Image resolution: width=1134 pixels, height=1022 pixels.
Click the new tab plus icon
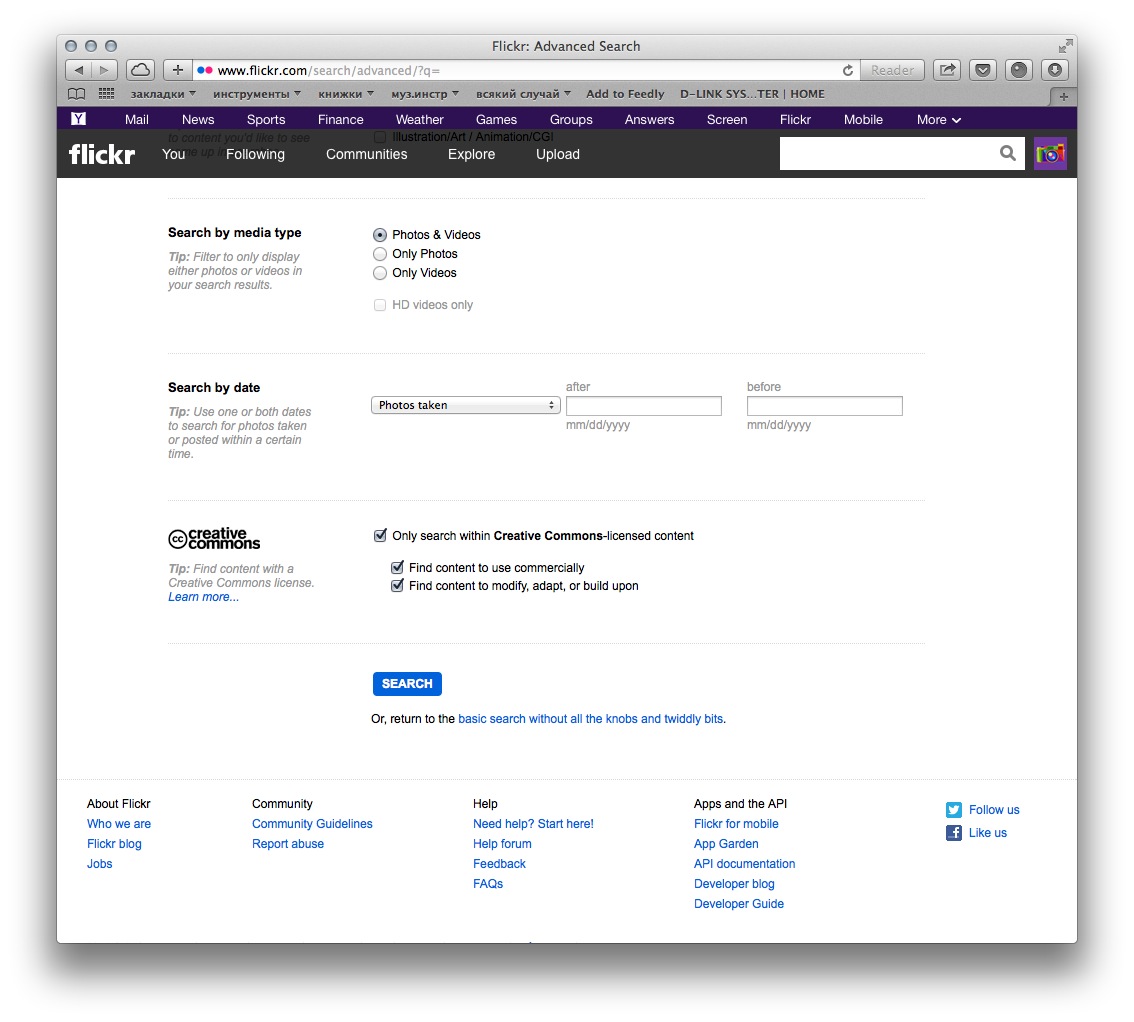tap(1063, 96)
